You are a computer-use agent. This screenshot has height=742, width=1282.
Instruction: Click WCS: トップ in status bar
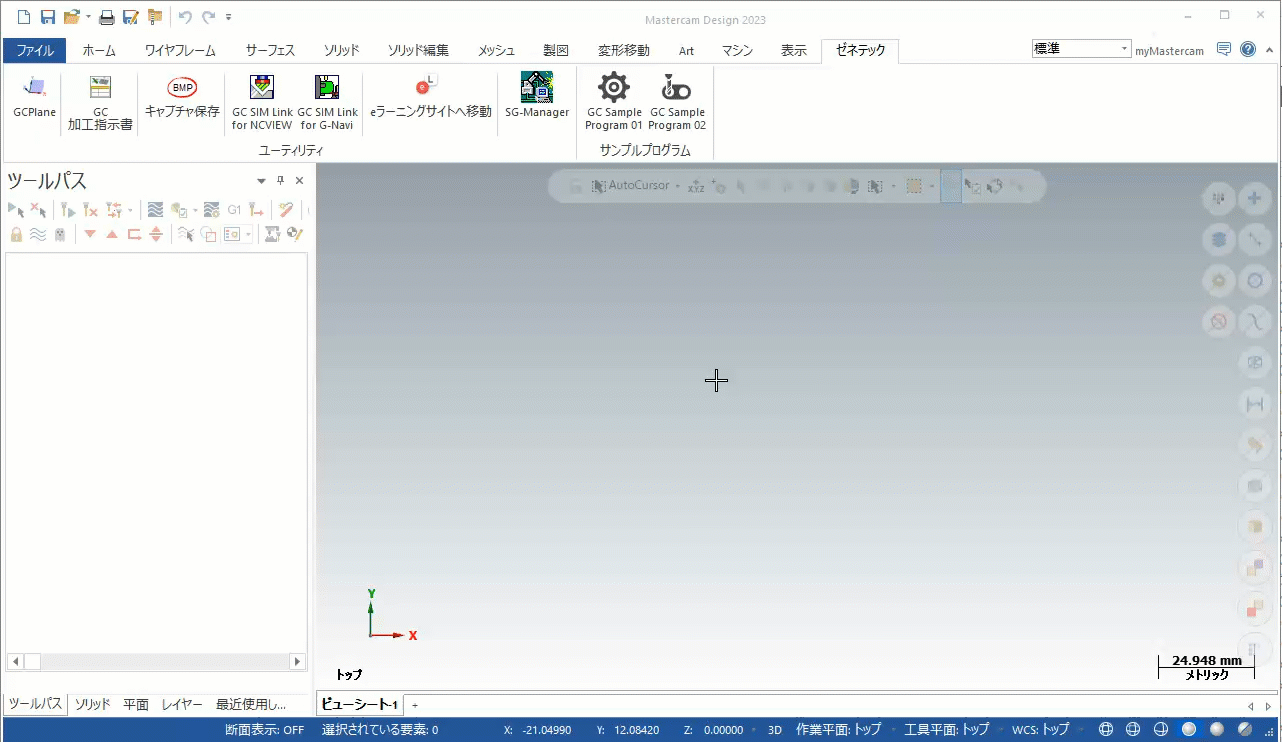tap(1040, 730)
